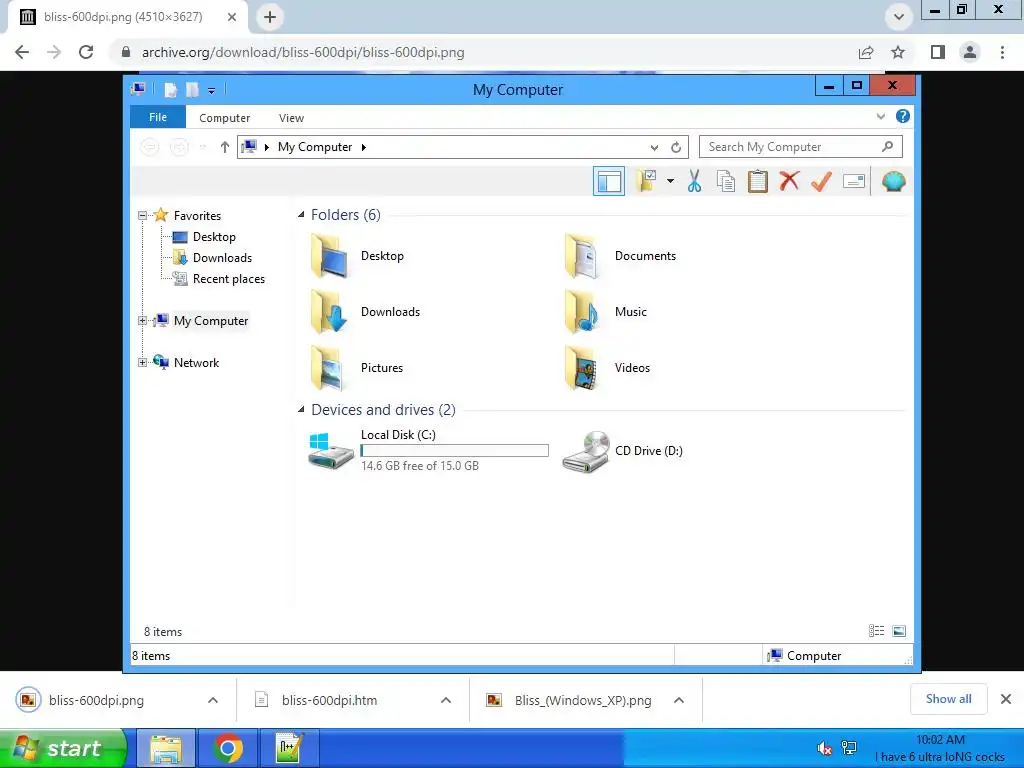This screenshot has height=768, width=1024.
Task: Click the Paste clipboard icon
Action: click(758, 181)
